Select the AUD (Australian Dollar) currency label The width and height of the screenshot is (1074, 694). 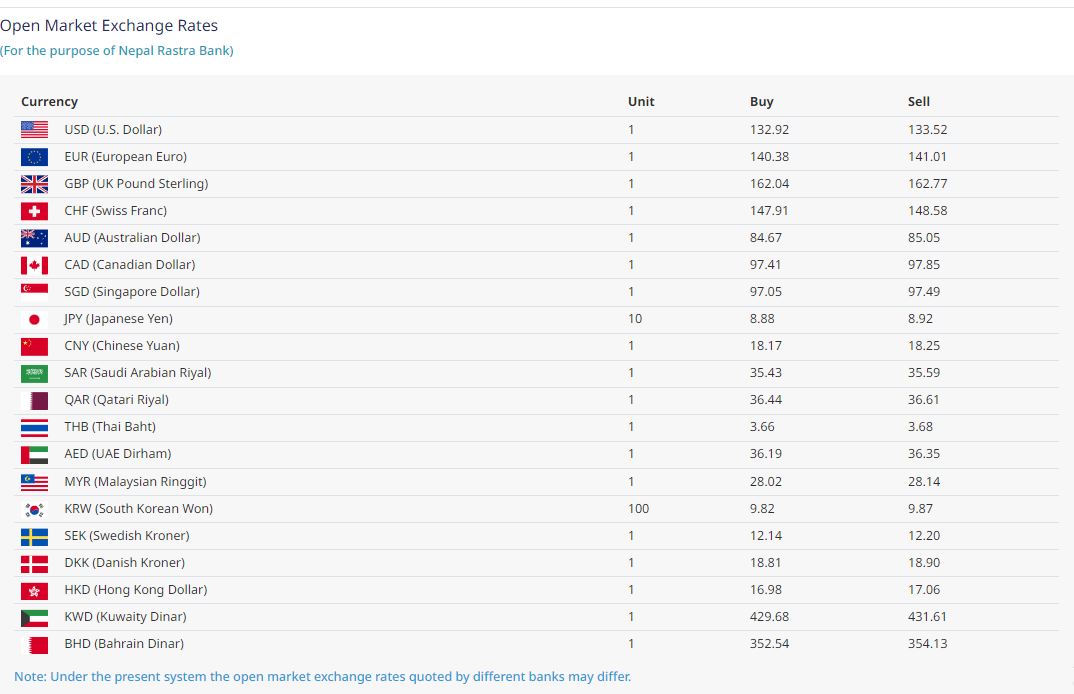[x=132, y=238]
